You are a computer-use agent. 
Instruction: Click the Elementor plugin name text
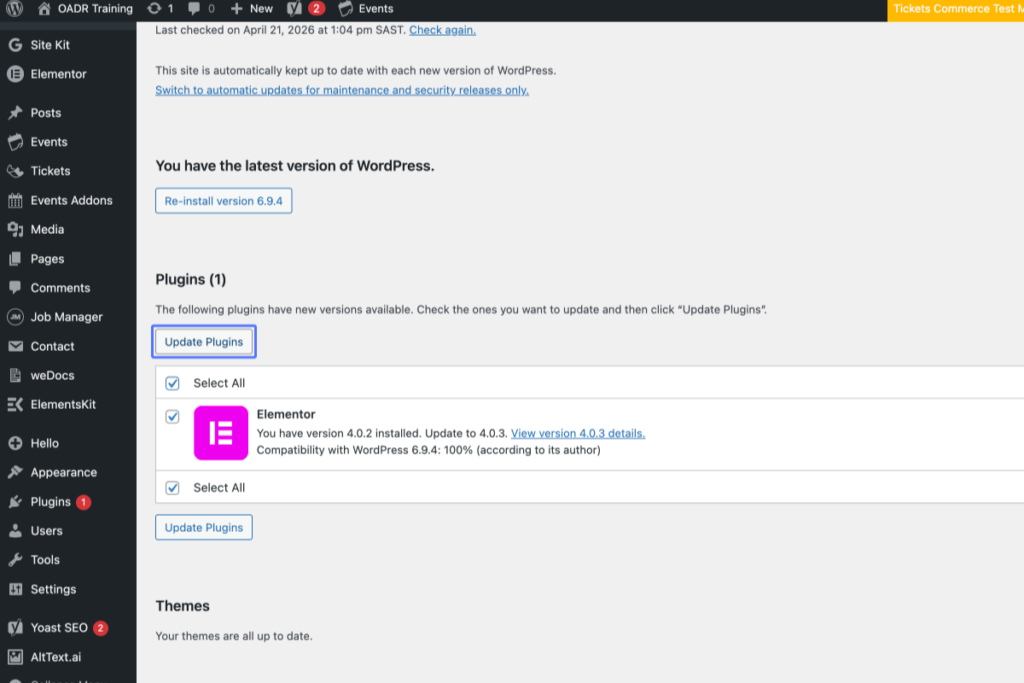tap(286, 414)
